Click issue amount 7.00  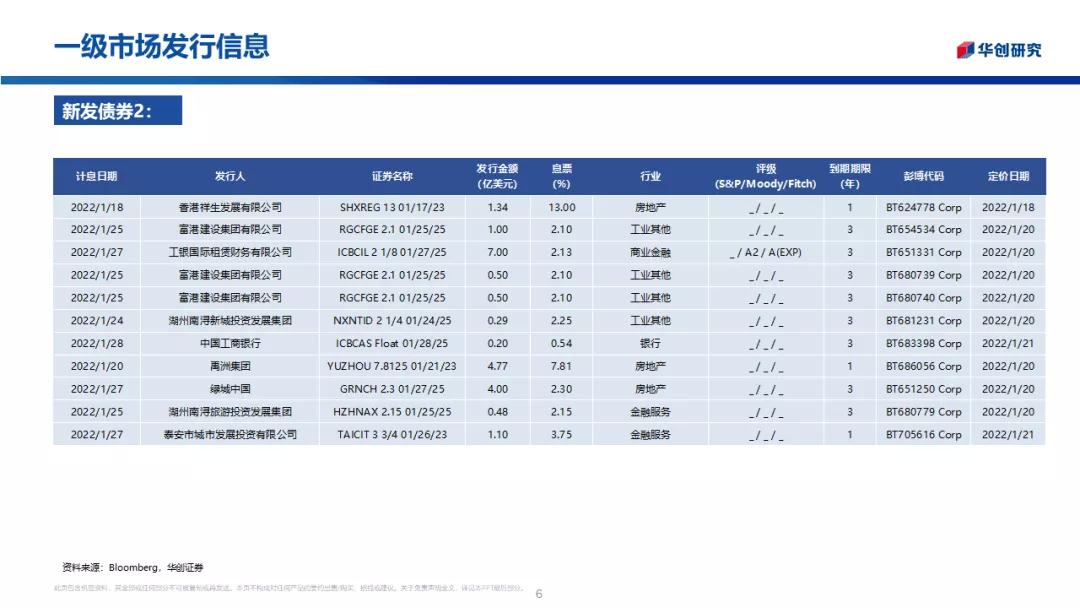[497, 252]
